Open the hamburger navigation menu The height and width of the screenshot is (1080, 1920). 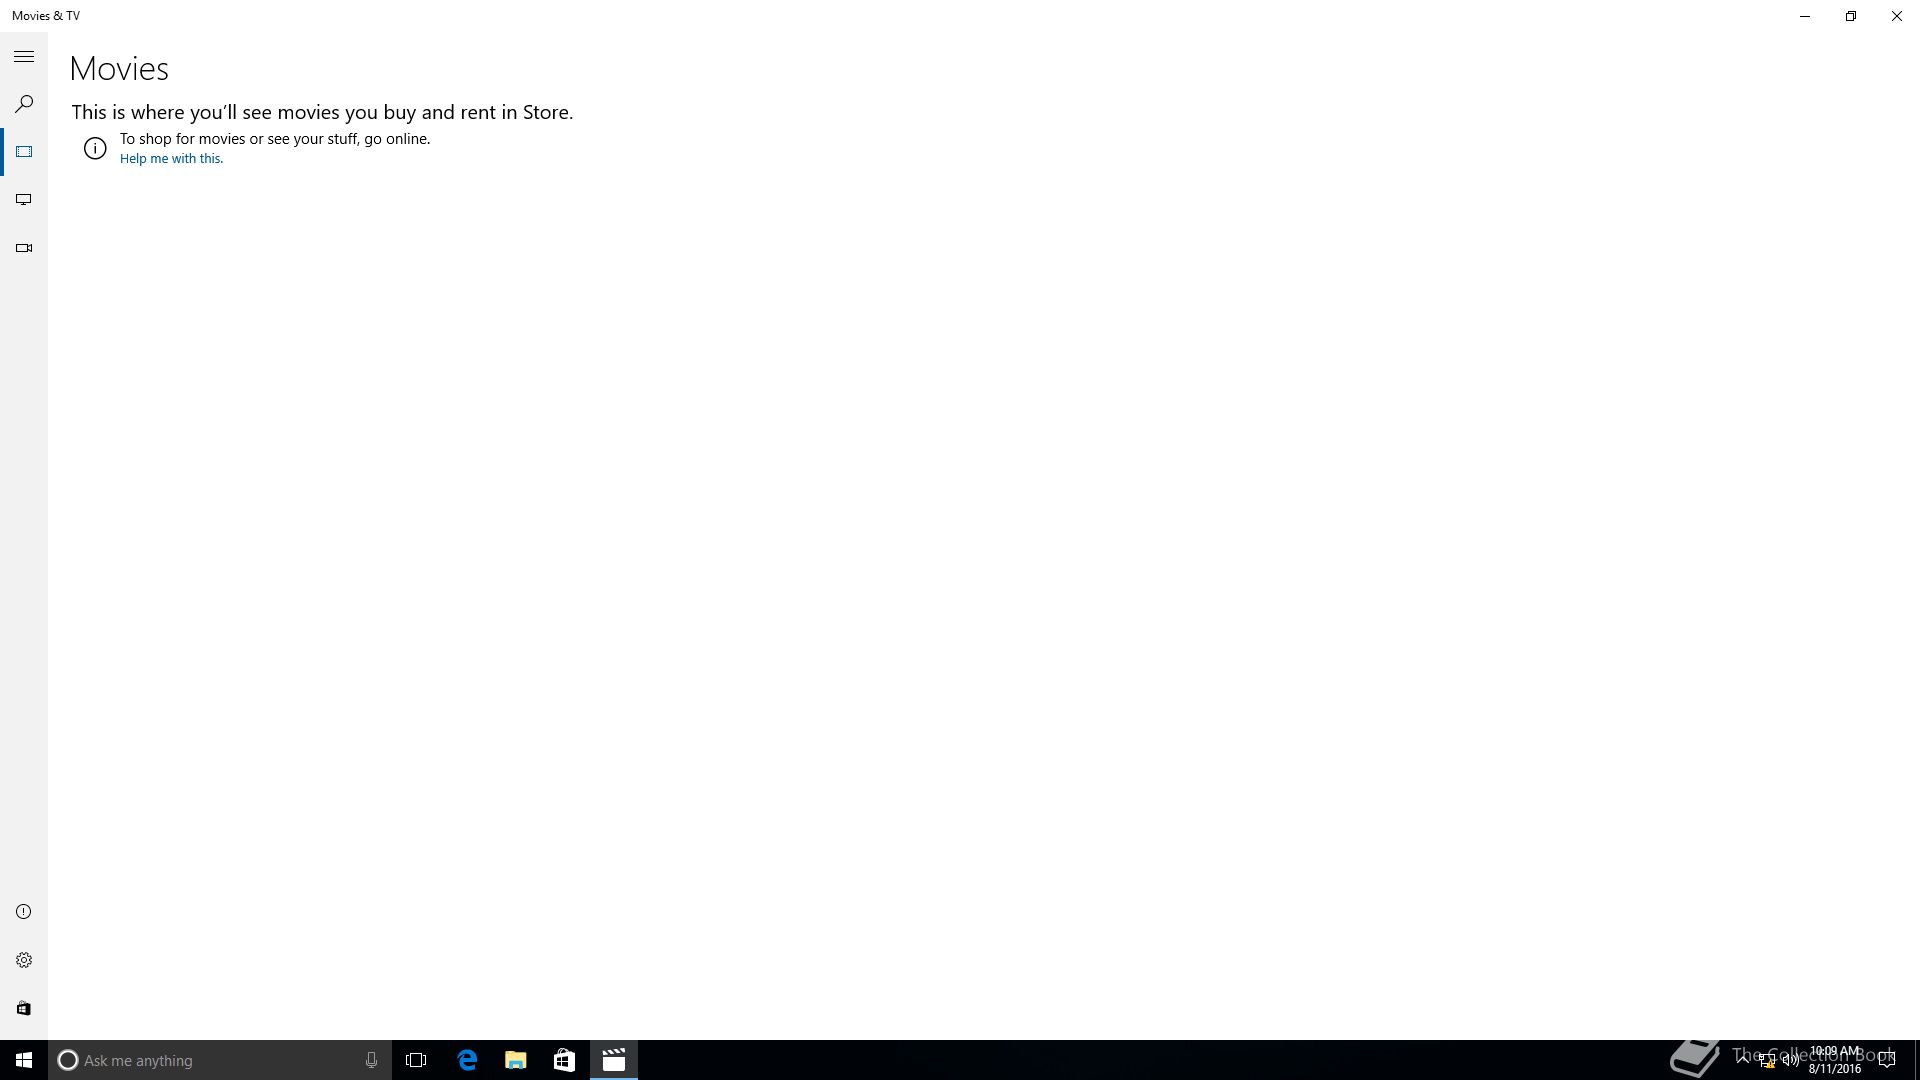tap(24, 57)
